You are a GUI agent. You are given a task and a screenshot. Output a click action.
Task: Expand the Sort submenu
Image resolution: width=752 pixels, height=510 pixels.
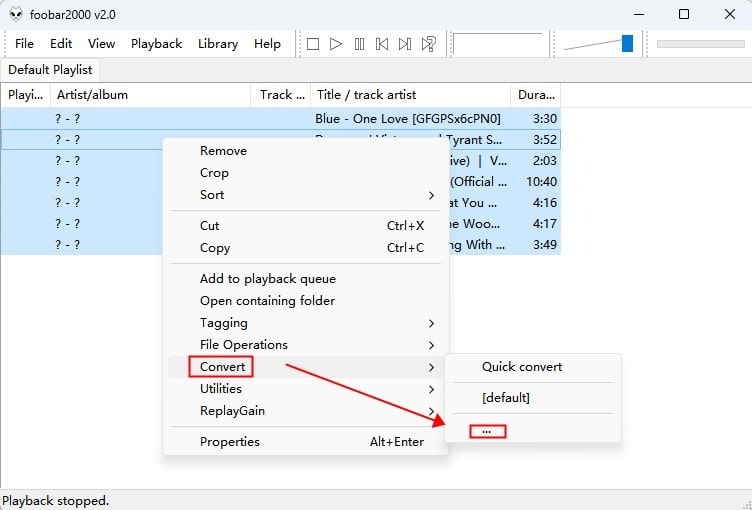click(305, 195)
